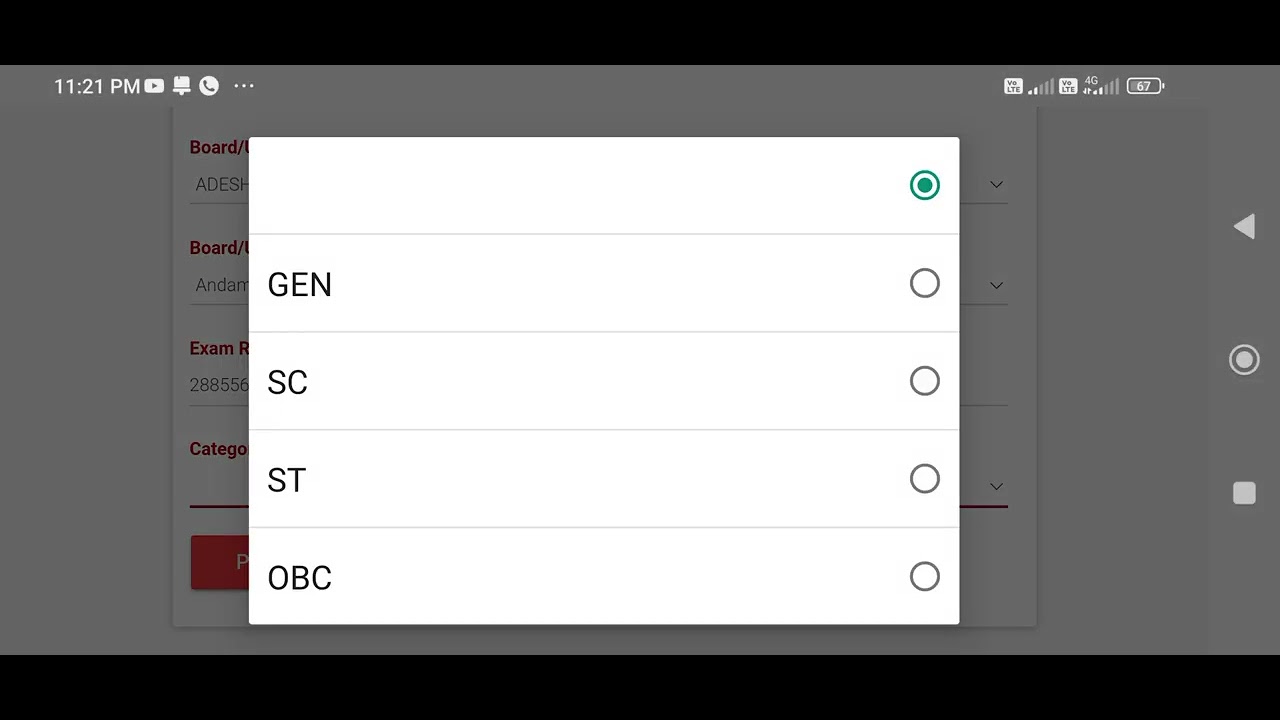This screenshot has width=1280, height=720.
Task: Tap the three-dots overflow in status bar
Action: click(244, 86)
